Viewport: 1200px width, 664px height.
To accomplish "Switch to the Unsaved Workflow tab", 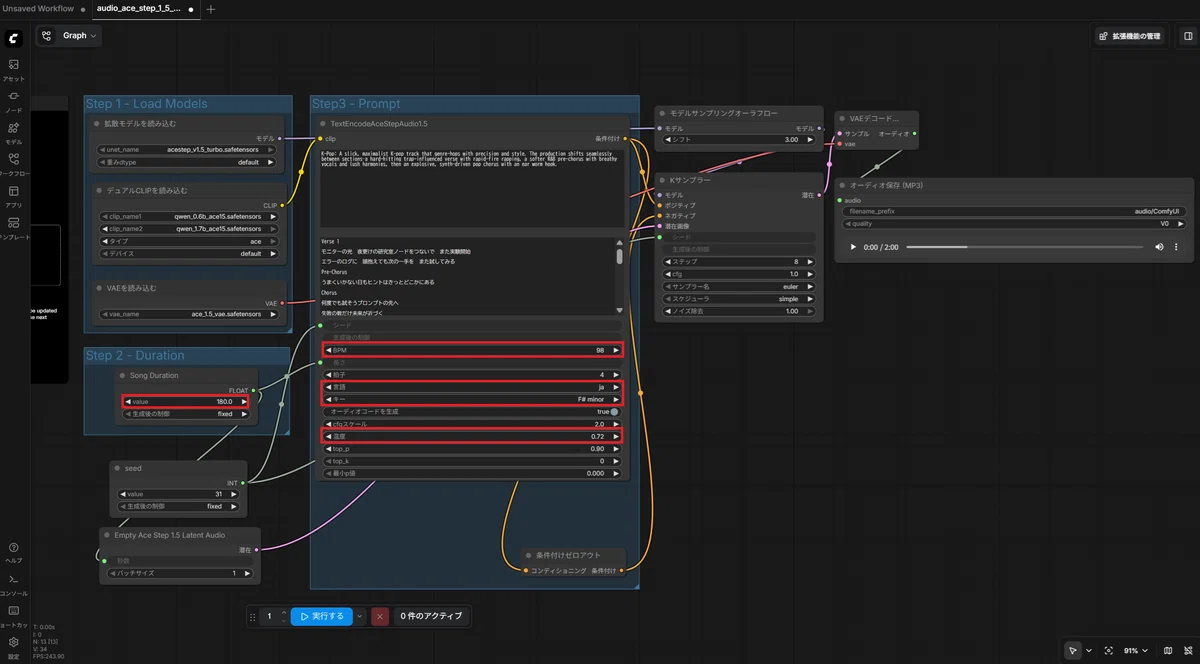I will coord(38,9).
